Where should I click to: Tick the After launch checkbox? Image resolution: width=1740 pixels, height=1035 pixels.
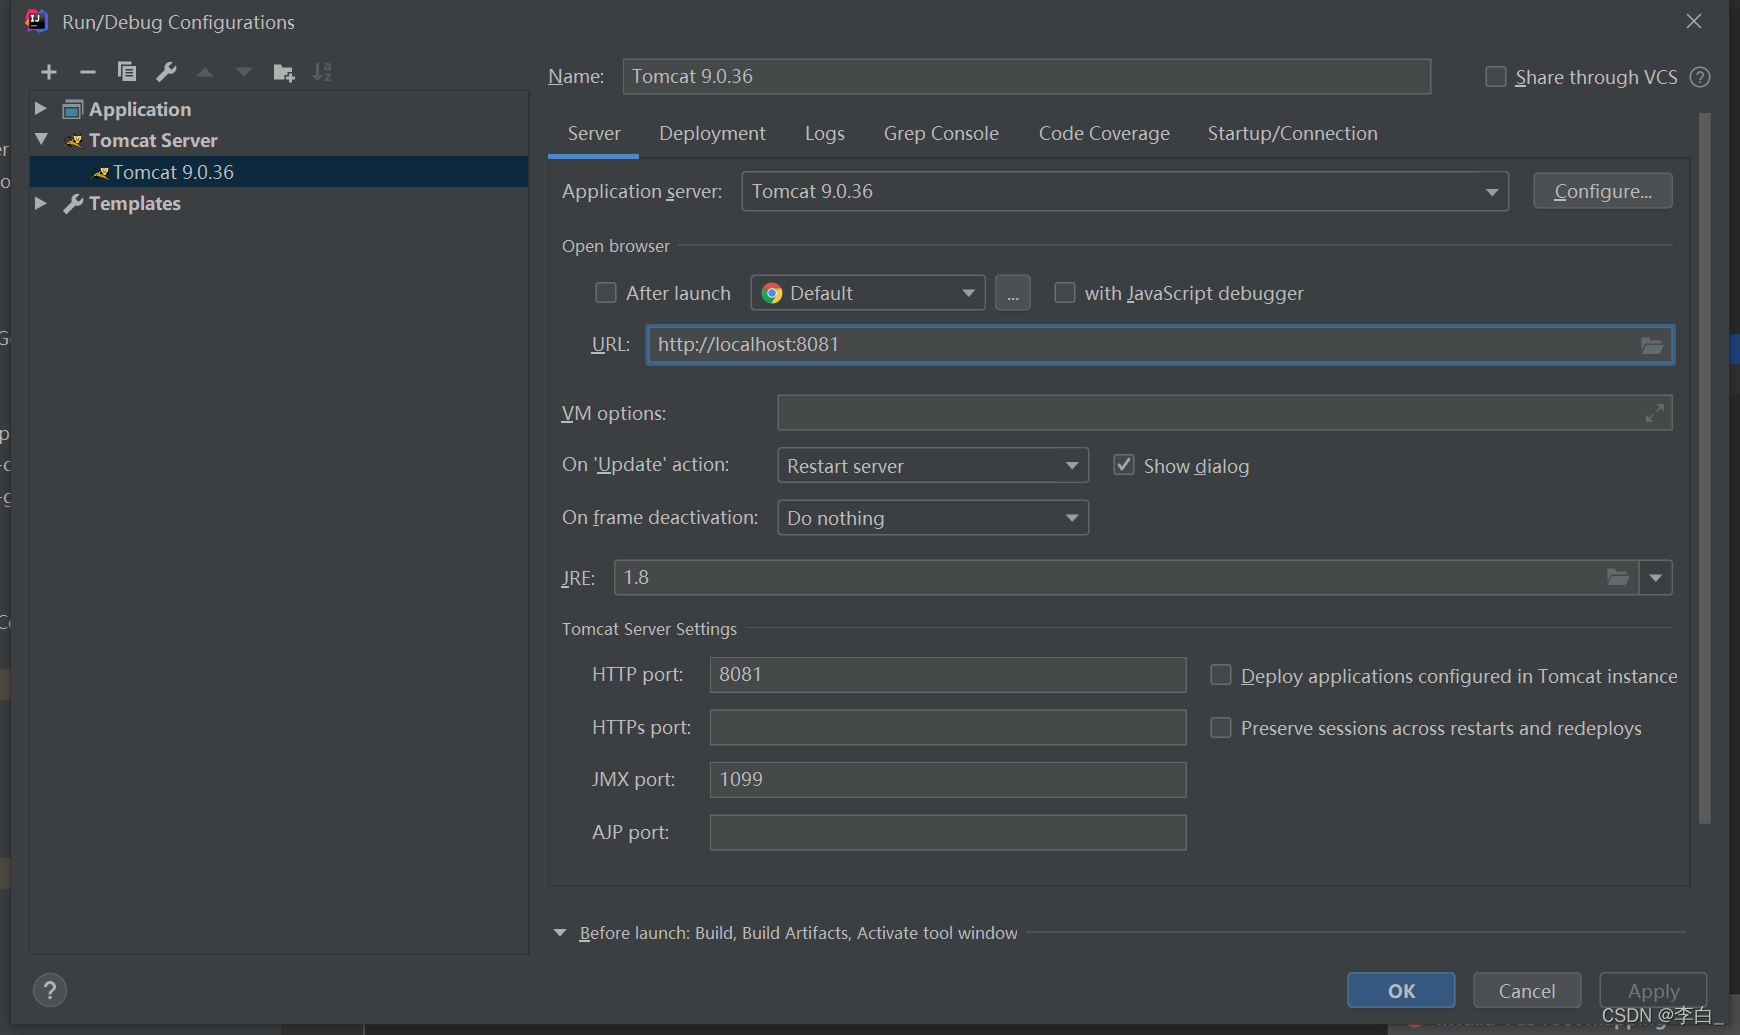tap(606, 293)
